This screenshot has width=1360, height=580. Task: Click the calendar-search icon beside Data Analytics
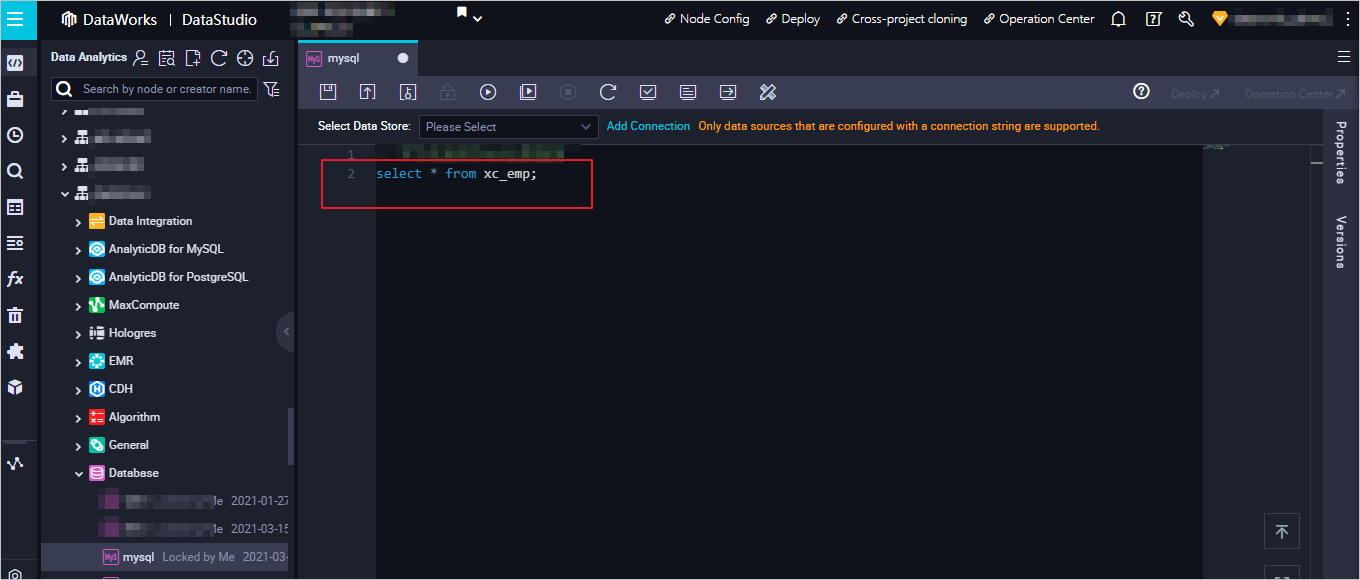point(167,58)
